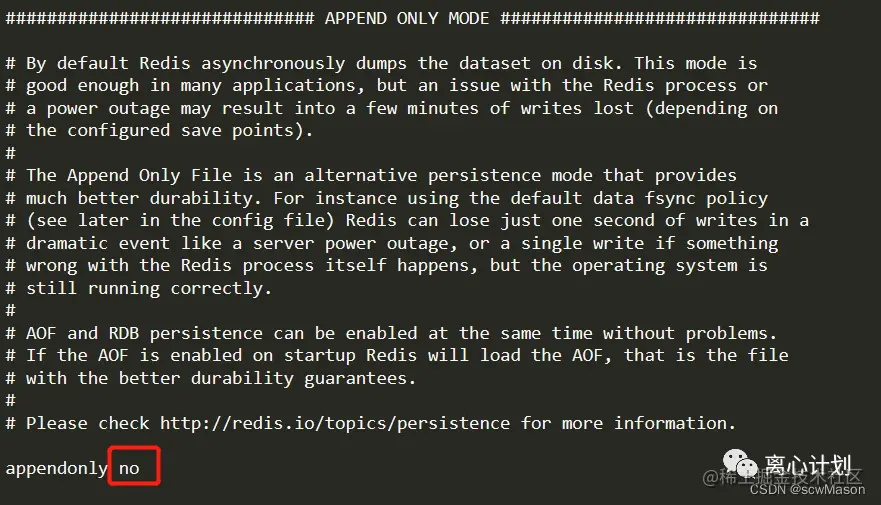Click the 'still running correctly.' line

pos(139,288)
